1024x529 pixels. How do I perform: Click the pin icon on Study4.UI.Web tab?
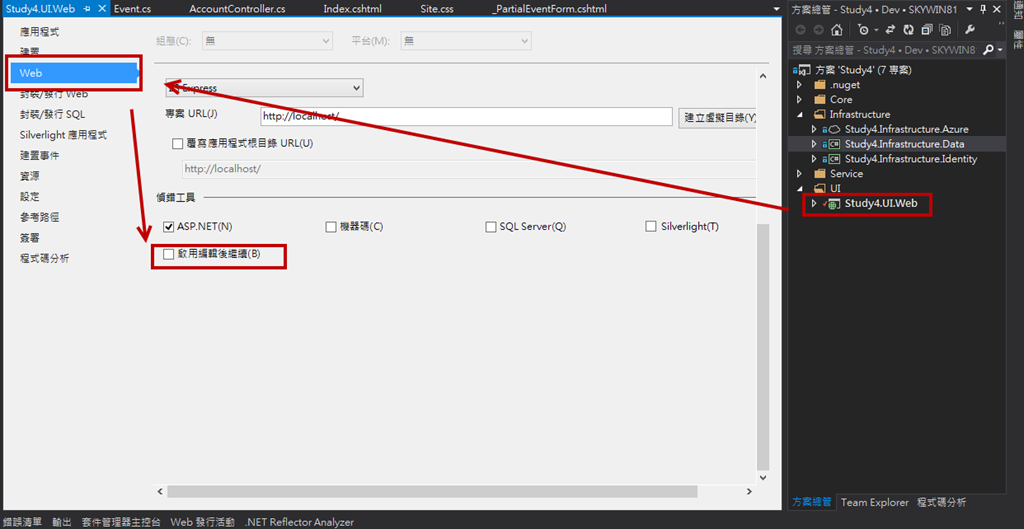87,8
